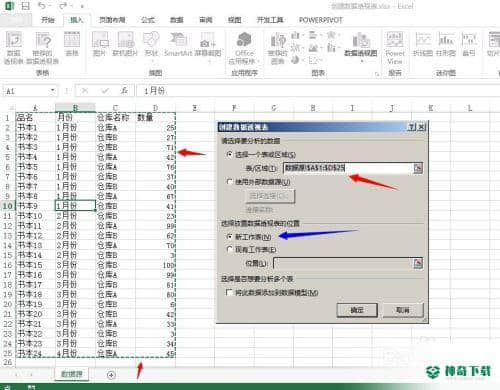Confirm dialog with the OK button

coord(357,310)
